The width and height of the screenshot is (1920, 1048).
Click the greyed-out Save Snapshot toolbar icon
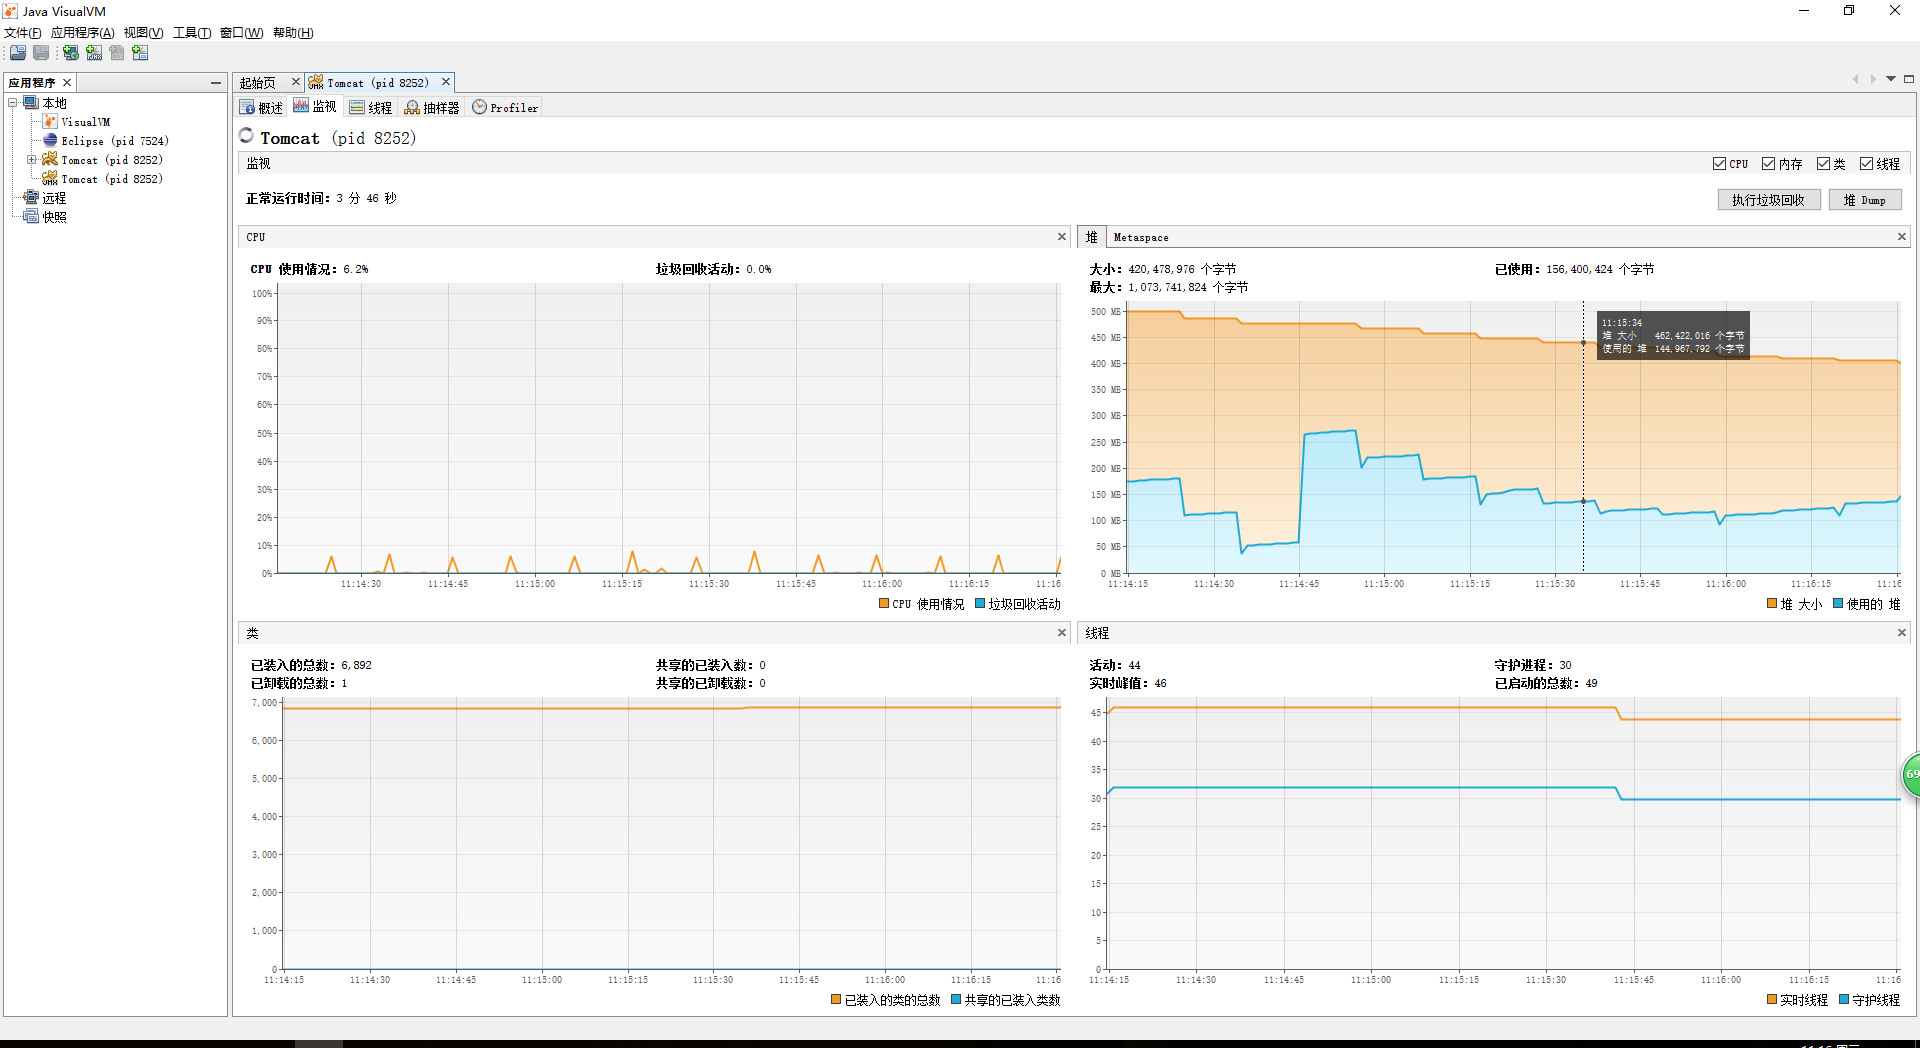click(41, 53)
